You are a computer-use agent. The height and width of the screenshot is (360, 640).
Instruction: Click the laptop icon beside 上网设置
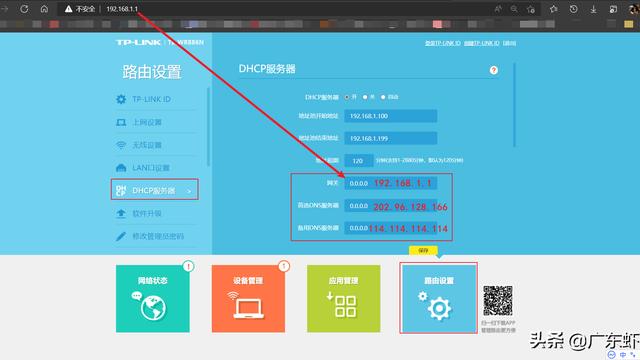[x=121, y=122]
